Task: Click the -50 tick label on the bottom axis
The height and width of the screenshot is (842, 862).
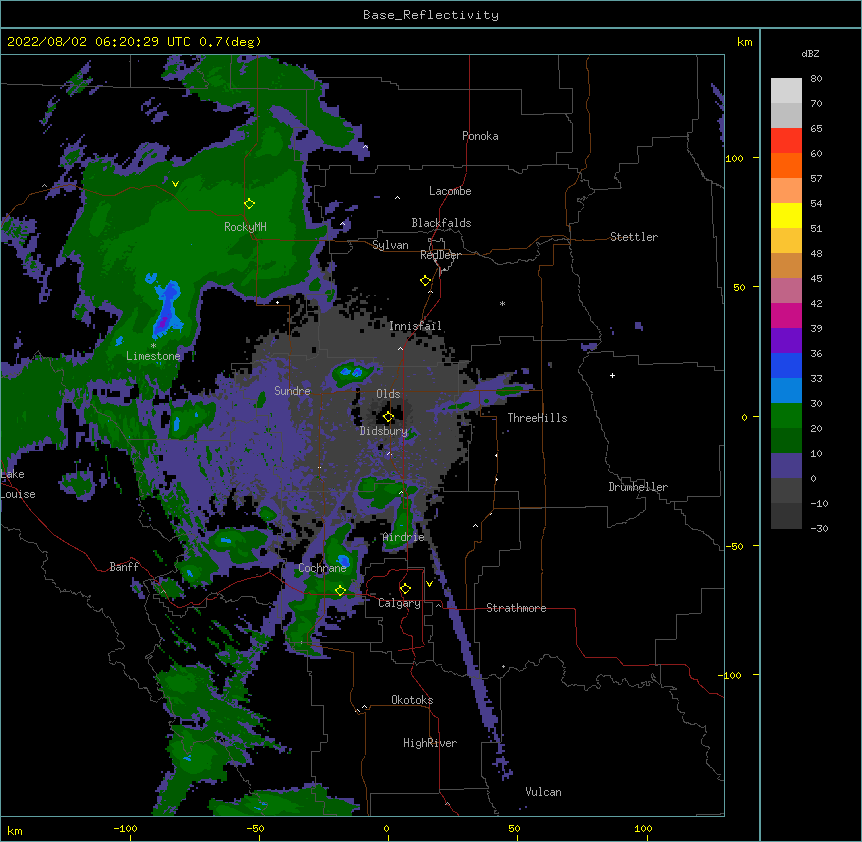Action: [255, 829]
